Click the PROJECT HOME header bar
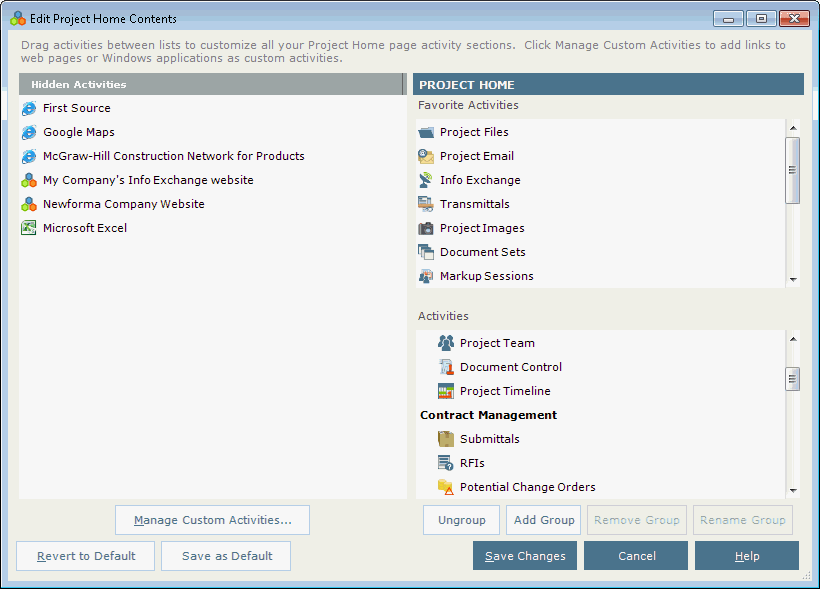Screen dimensions: 820x589 point(608,84)
